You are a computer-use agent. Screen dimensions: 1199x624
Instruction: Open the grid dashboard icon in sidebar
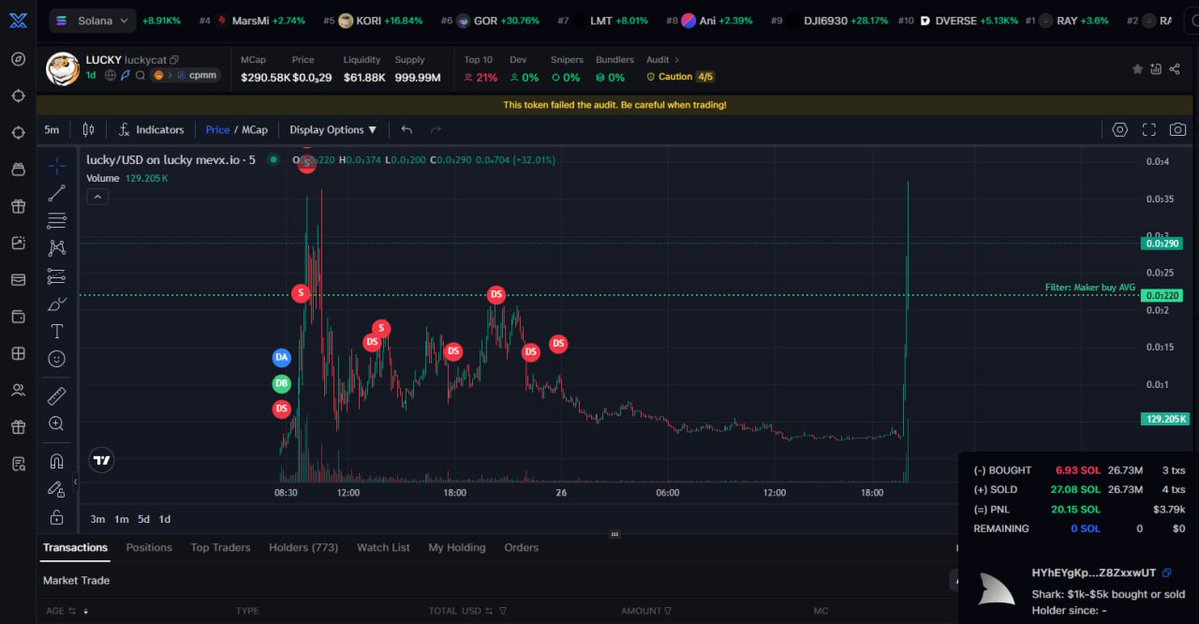pyautogui.click(x=18, y=353)
